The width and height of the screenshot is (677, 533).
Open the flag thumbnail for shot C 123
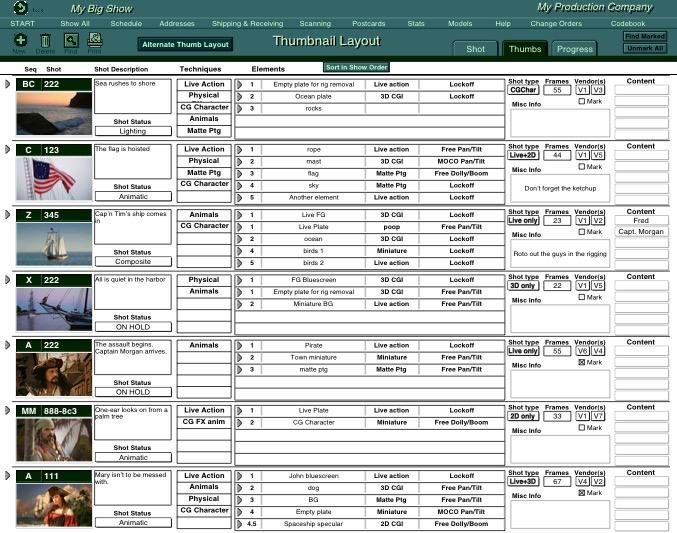coord(54,178)
